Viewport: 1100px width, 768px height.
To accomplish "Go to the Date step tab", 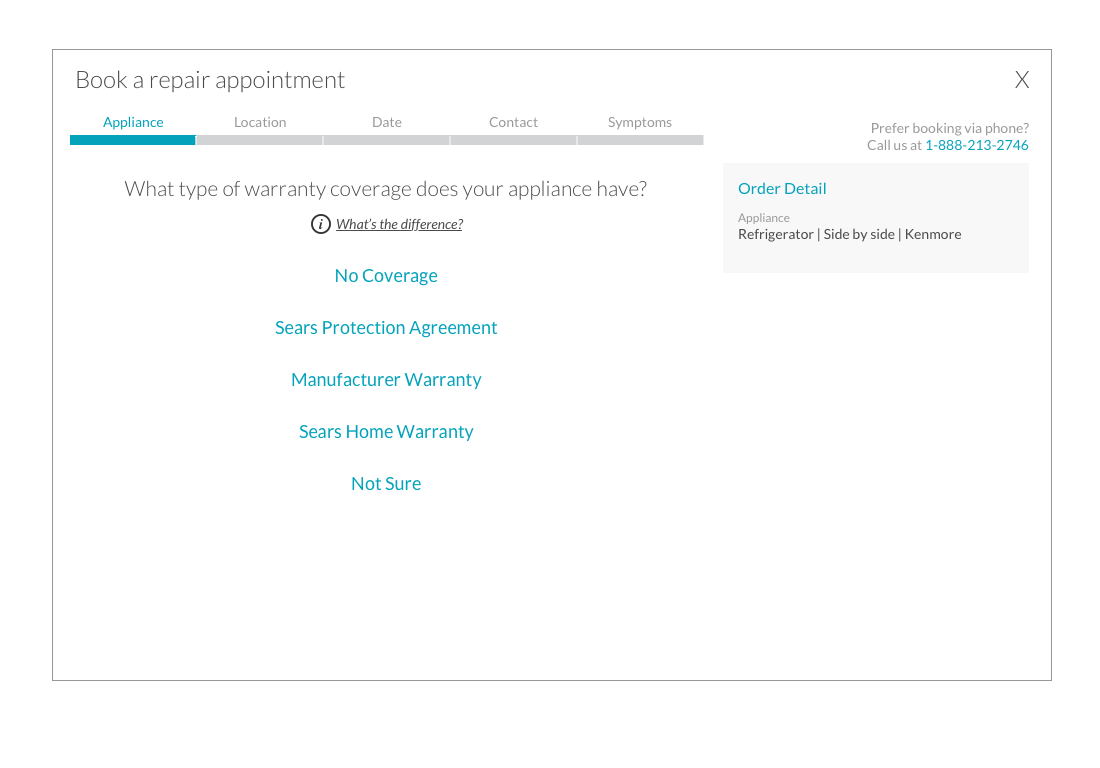I will tap(387, 122).
